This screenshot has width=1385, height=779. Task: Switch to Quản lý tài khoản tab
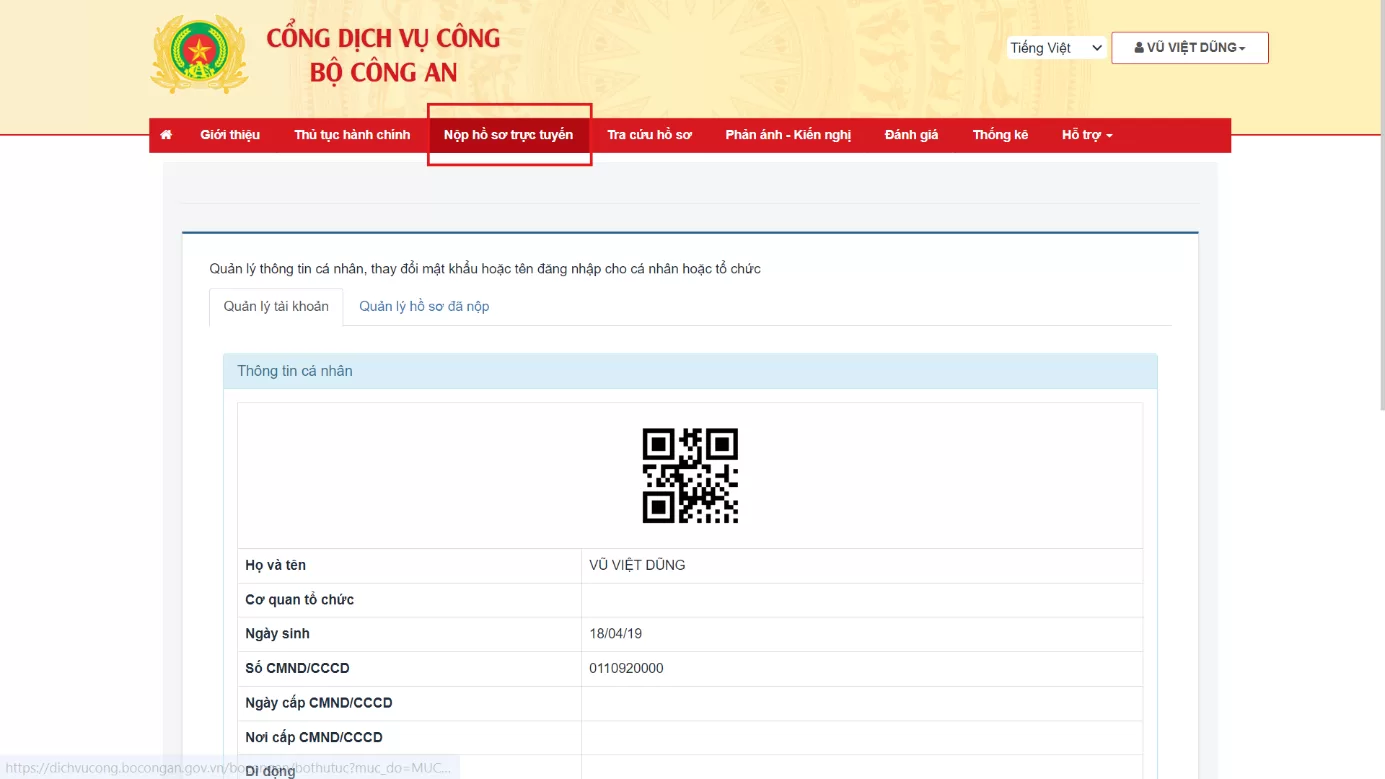[276, 307]
